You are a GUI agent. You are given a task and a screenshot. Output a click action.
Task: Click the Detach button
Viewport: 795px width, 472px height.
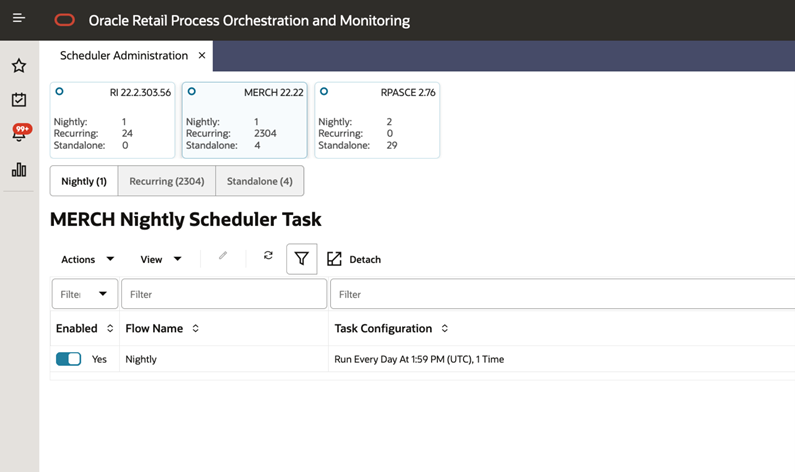354,259
